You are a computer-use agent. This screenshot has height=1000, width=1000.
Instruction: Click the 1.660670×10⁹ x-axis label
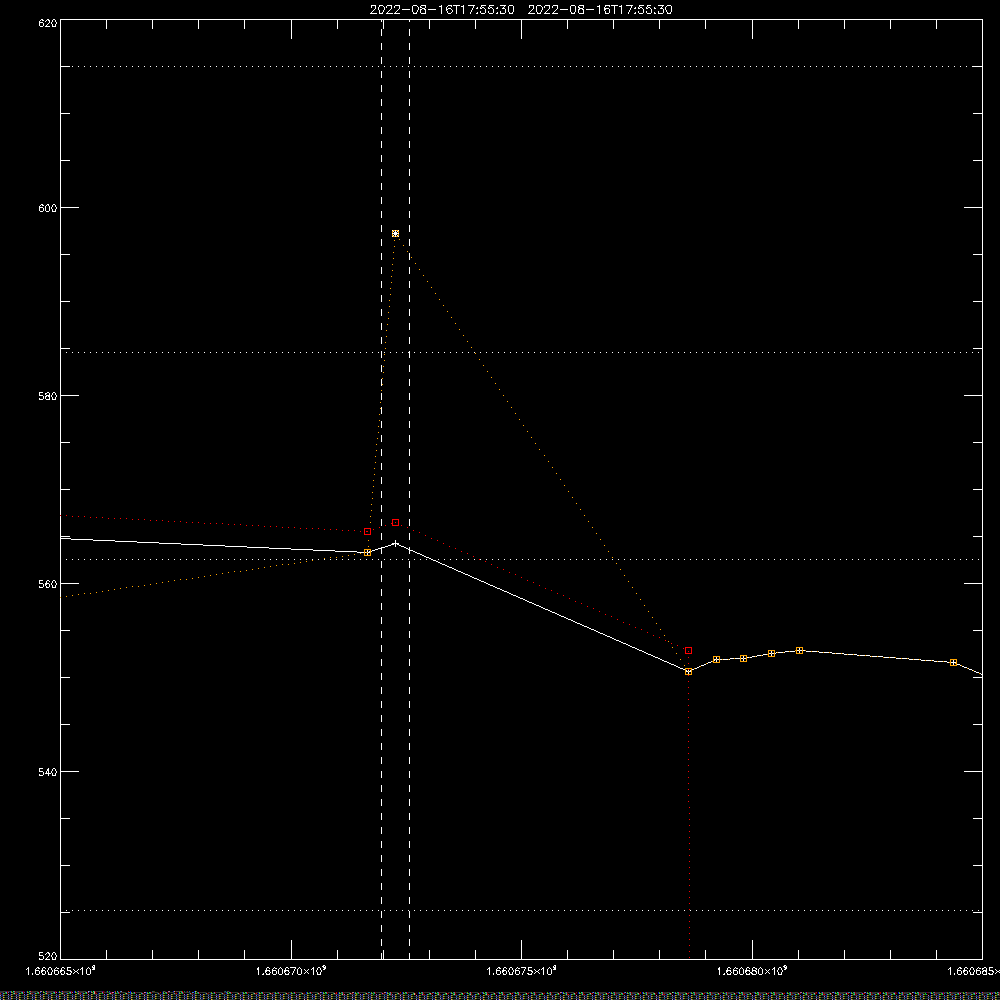[291, 971]
